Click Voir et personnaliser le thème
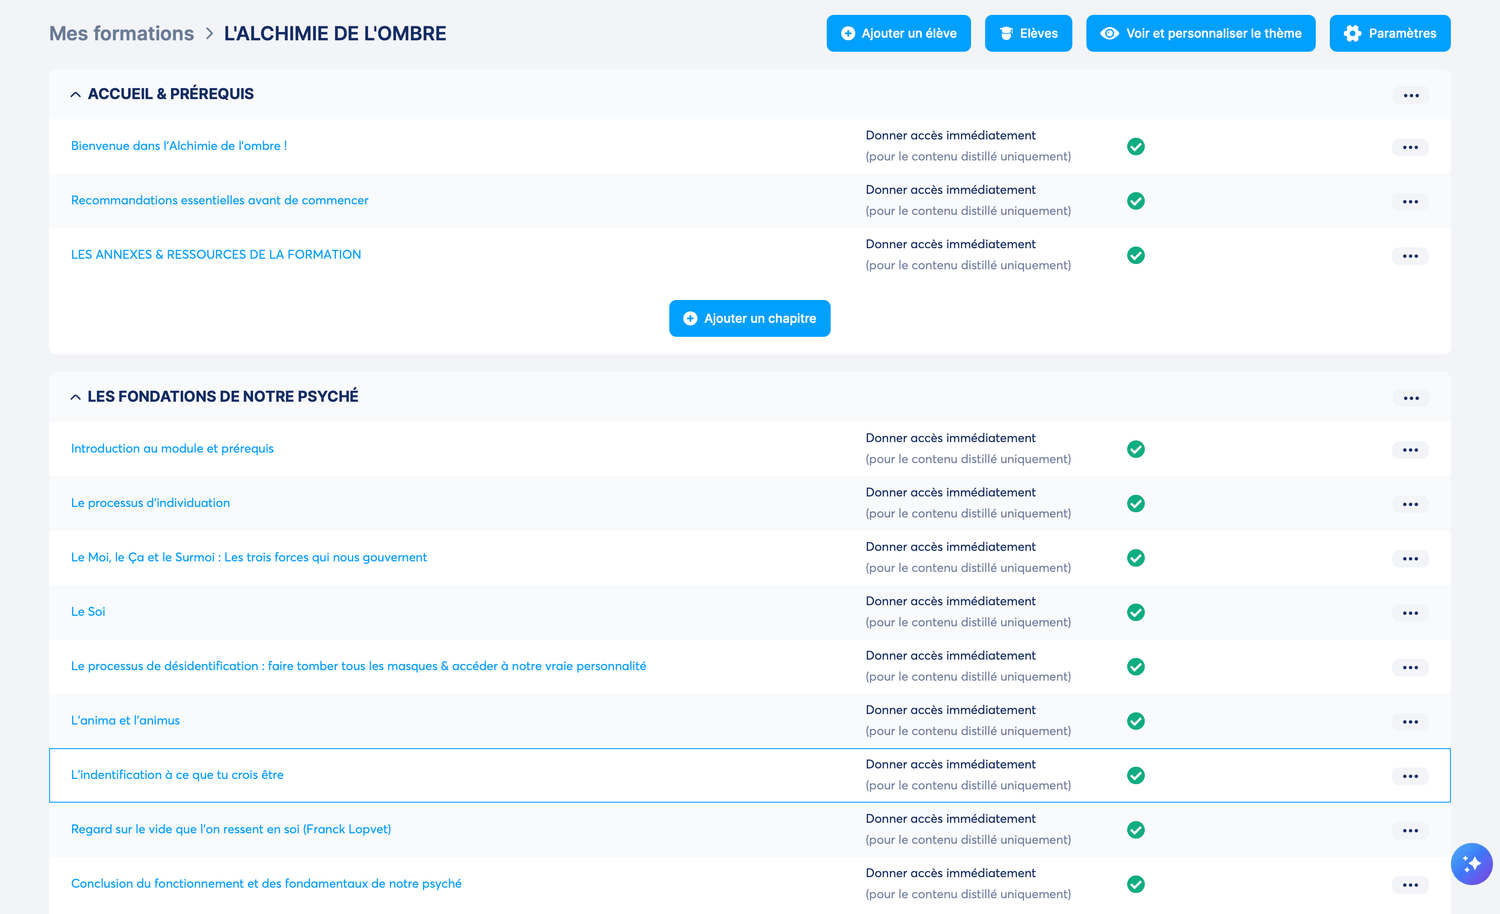Screen dimensions: 1500x914 click(1200, 33)
